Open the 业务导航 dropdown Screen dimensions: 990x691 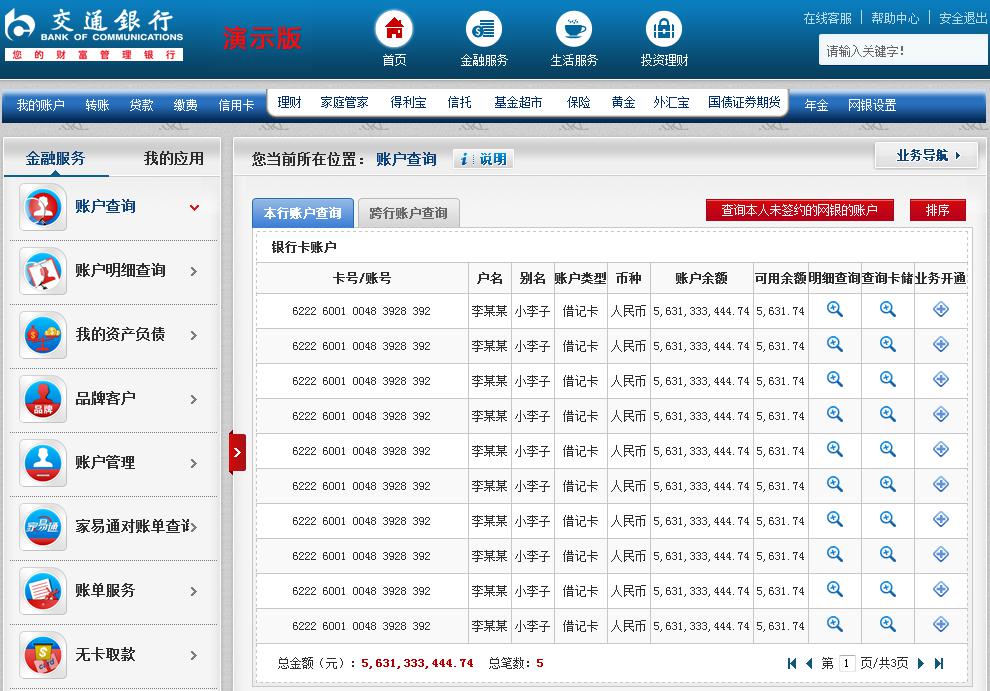pyautogui.click(x=926, y=155)
